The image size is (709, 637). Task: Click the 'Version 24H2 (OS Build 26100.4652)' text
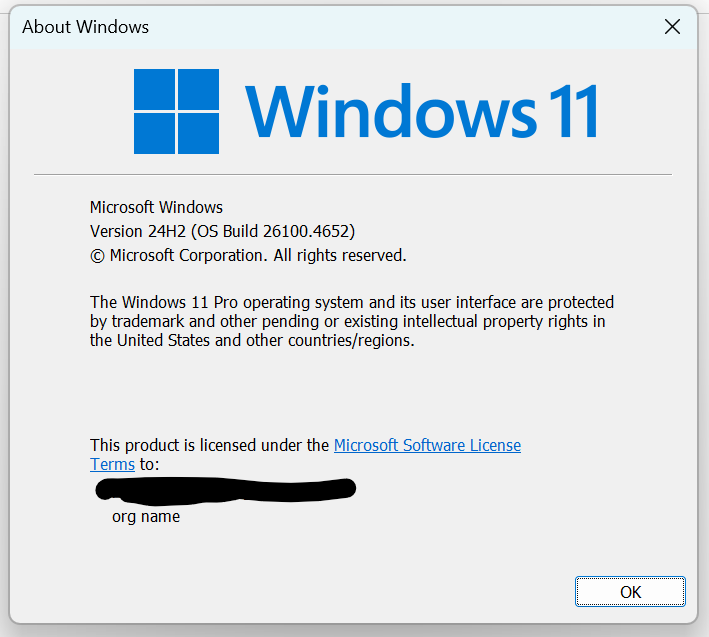click(222, 231)
